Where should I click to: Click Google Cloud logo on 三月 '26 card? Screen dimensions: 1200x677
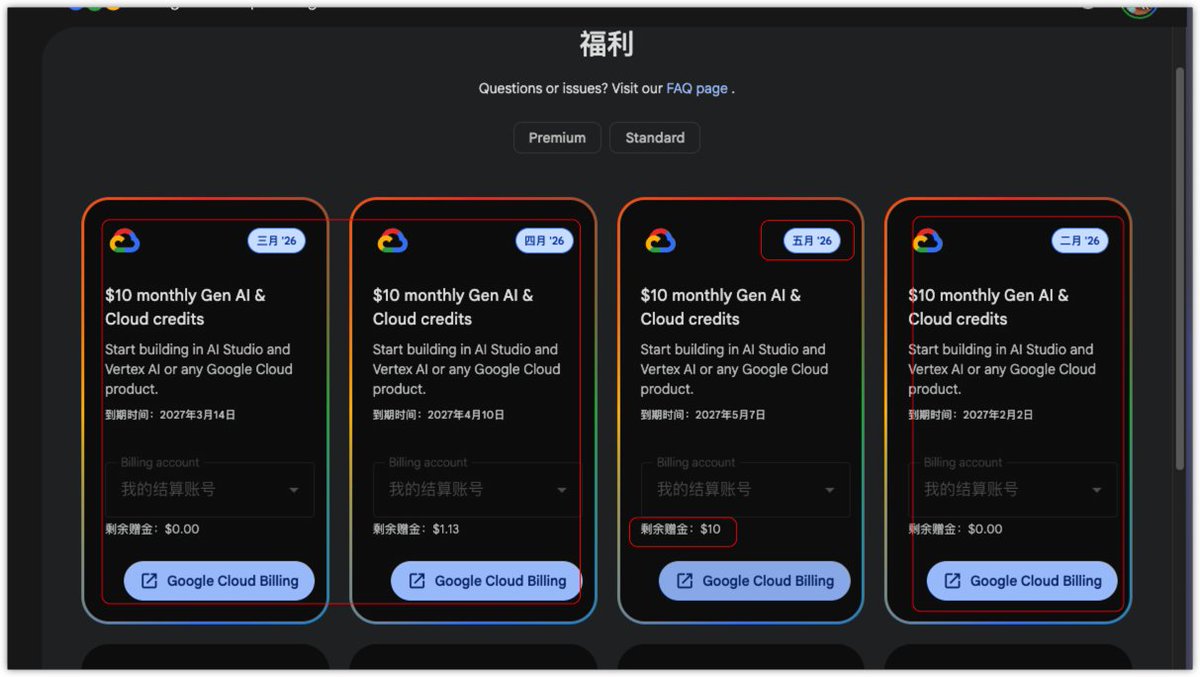[125, 241]
